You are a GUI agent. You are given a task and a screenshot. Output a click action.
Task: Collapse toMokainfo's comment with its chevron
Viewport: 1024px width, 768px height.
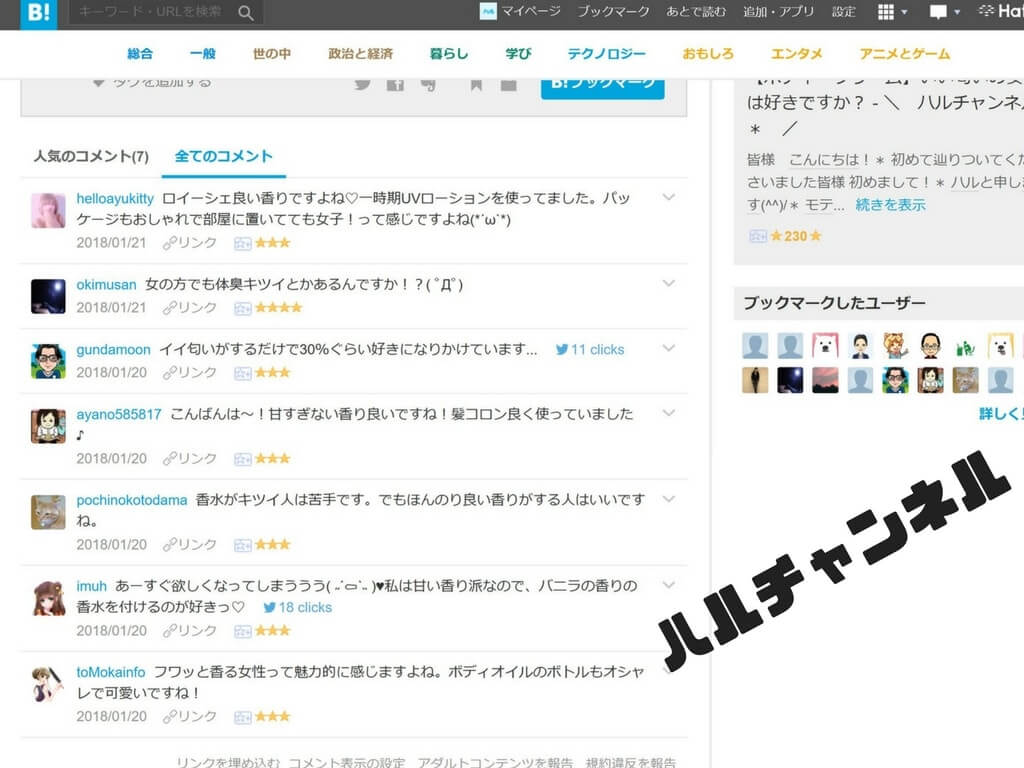pos(668,673)
